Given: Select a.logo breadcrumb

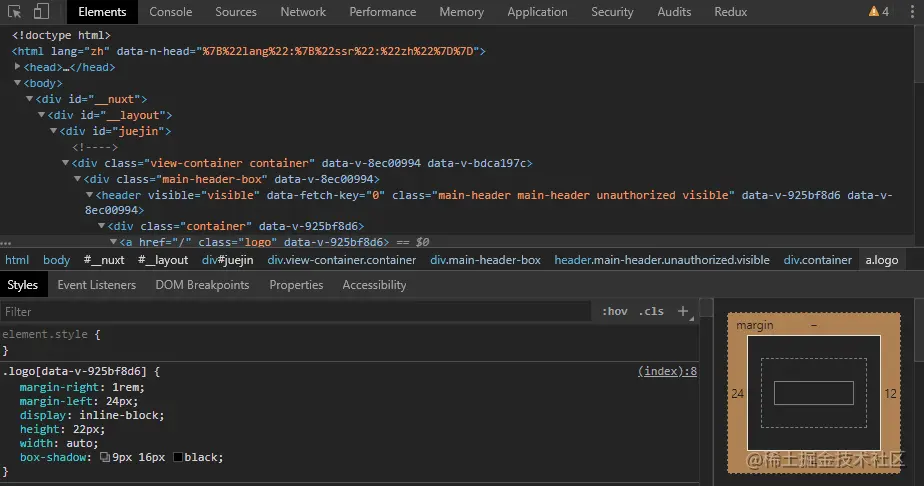Looking at the screenshot, I should (x=882, y=260).
